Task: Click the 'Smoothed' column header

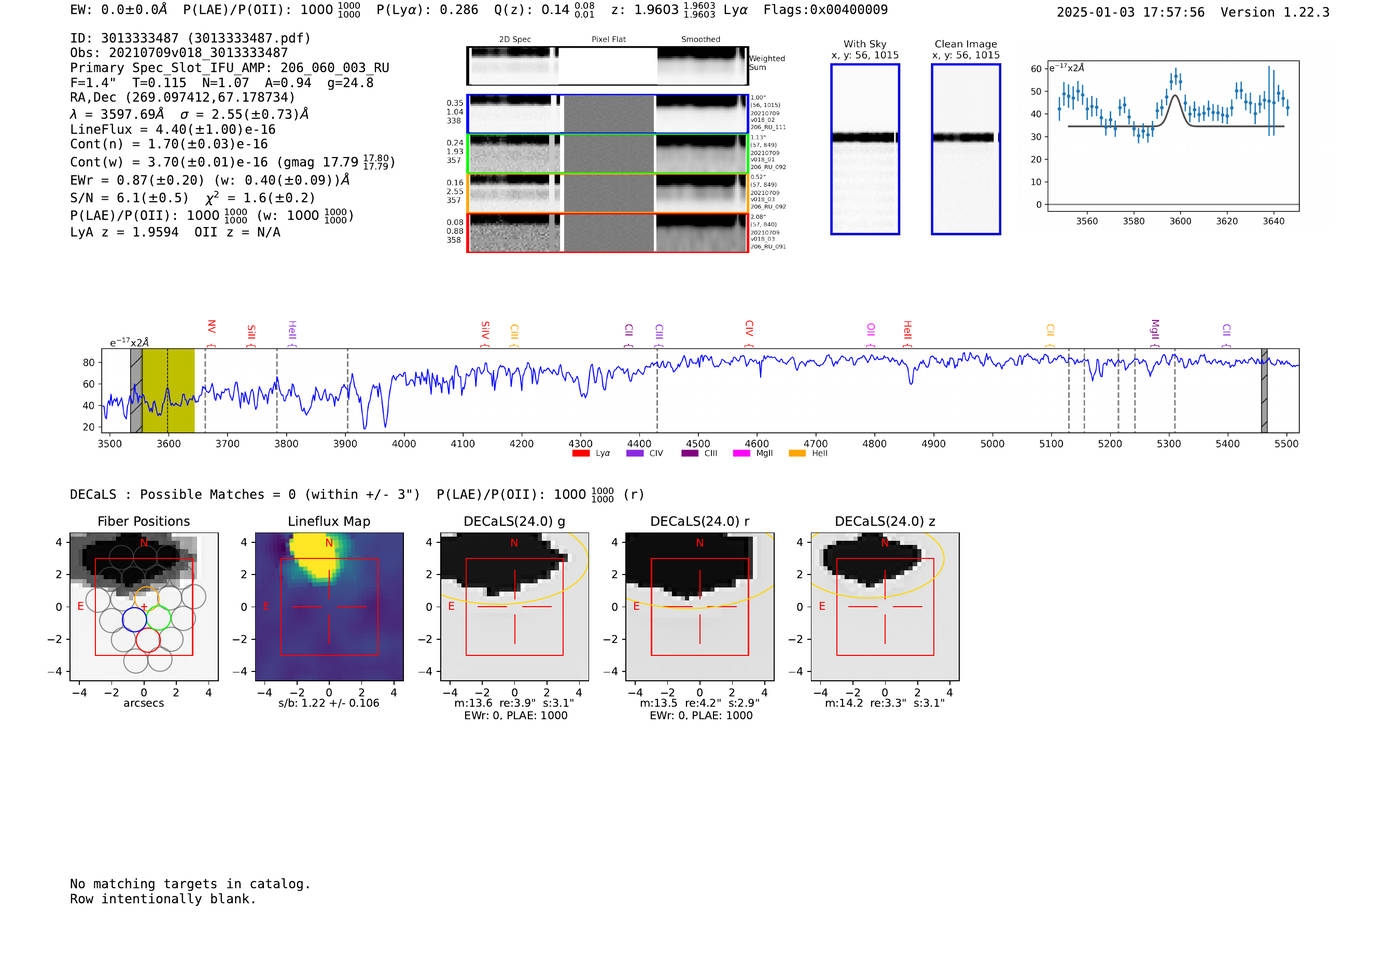Action: [x=701, y=40]
